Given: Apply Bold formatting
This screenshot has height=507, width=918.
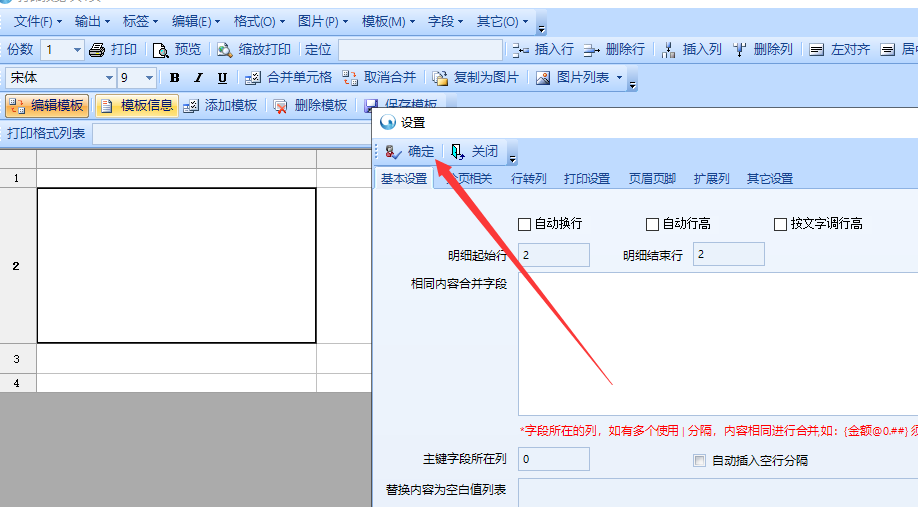Looking at the screenshot, I should pyautogui.click(x=175, y=78).
